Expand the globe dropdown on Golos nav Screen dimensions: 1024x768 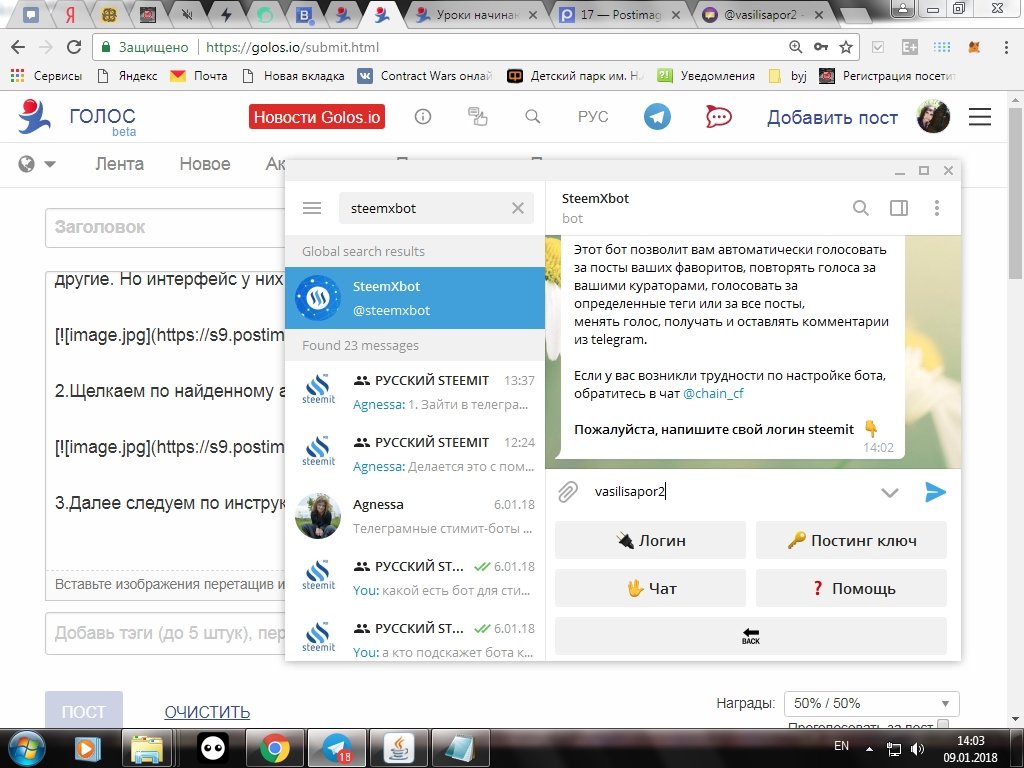[x=37, y=163]
